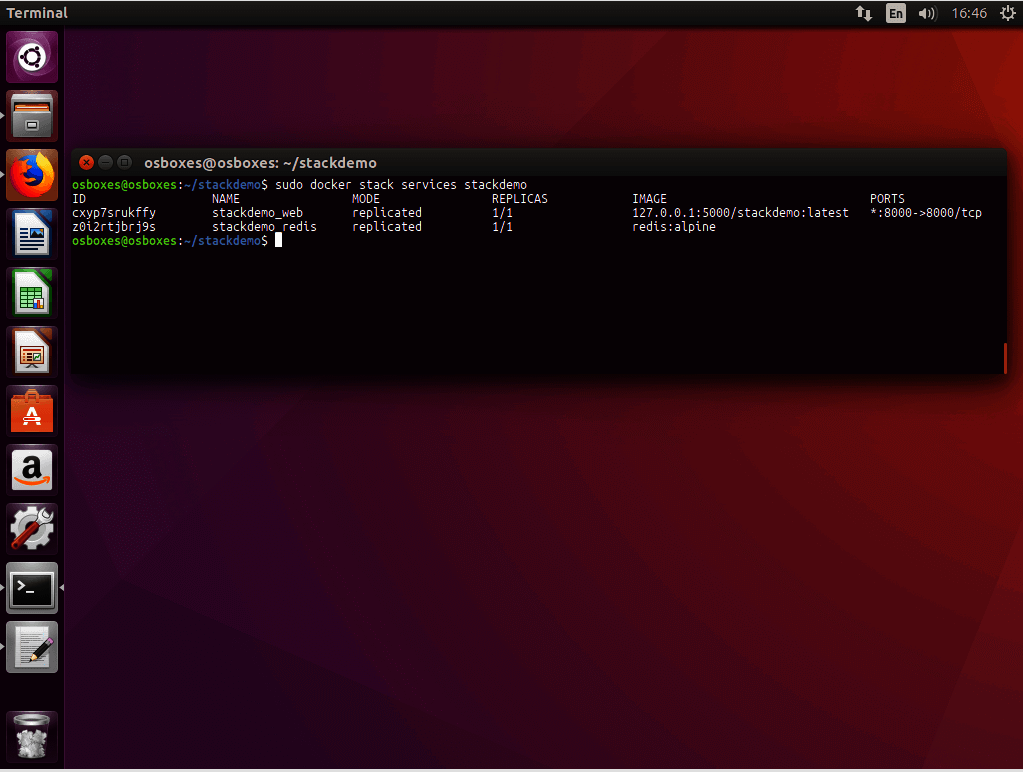Click the 16:46 clock indicator

click(x=969, y=13)
